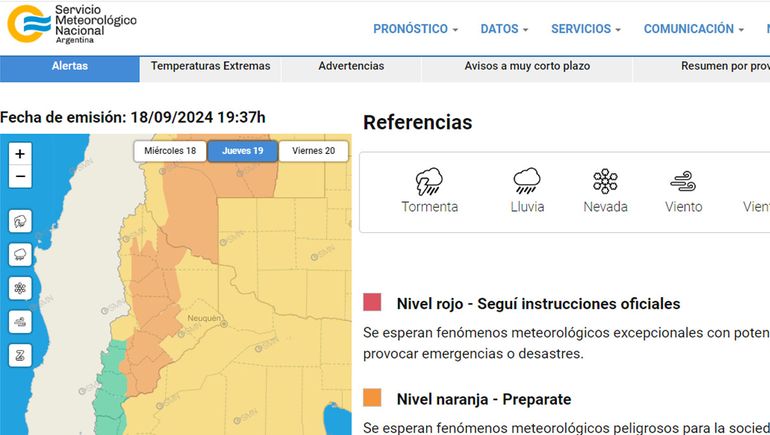Open the Avisos a muy corto plazo tab
770x435 pixels.
tap(527, 67)
